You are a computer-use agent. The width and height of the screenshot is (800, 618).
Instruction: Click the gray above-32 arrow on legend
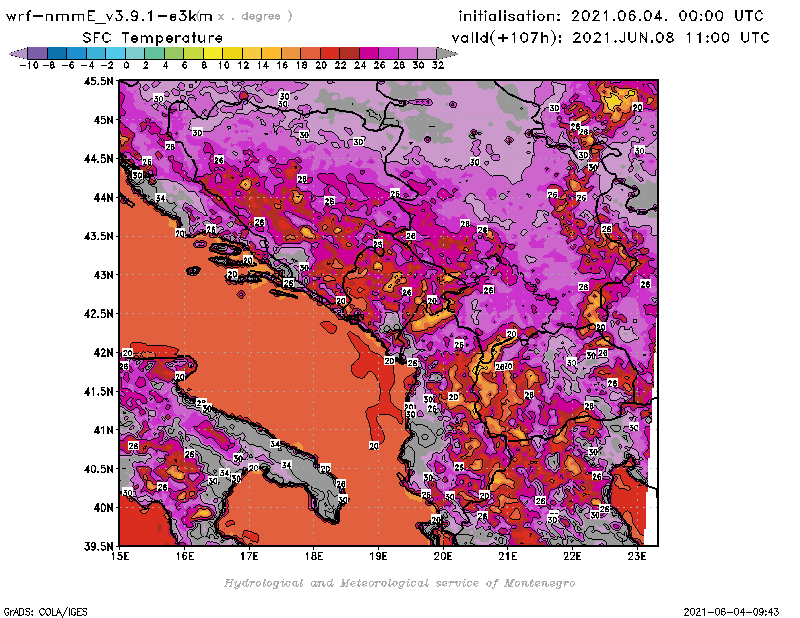click(x=447, y=54)
